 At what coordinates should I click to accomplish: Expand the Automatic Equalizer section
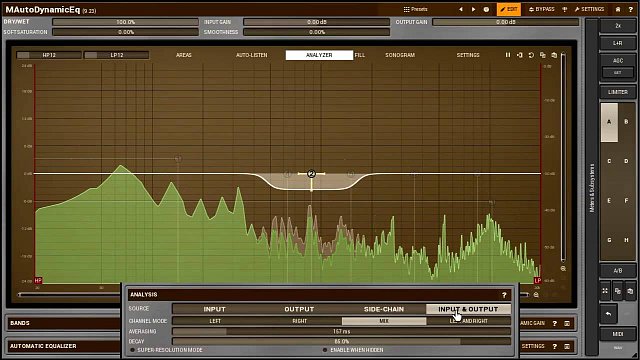point(63,346)
